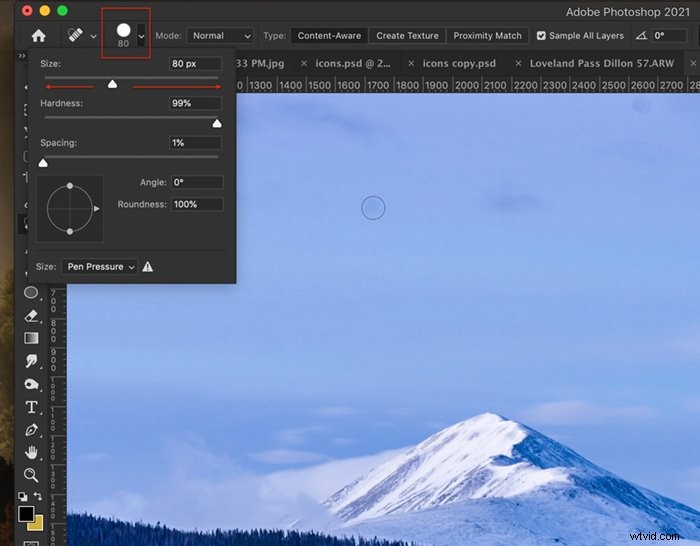Select the Sponge tool below Smudge

click(x=31, y=384)
